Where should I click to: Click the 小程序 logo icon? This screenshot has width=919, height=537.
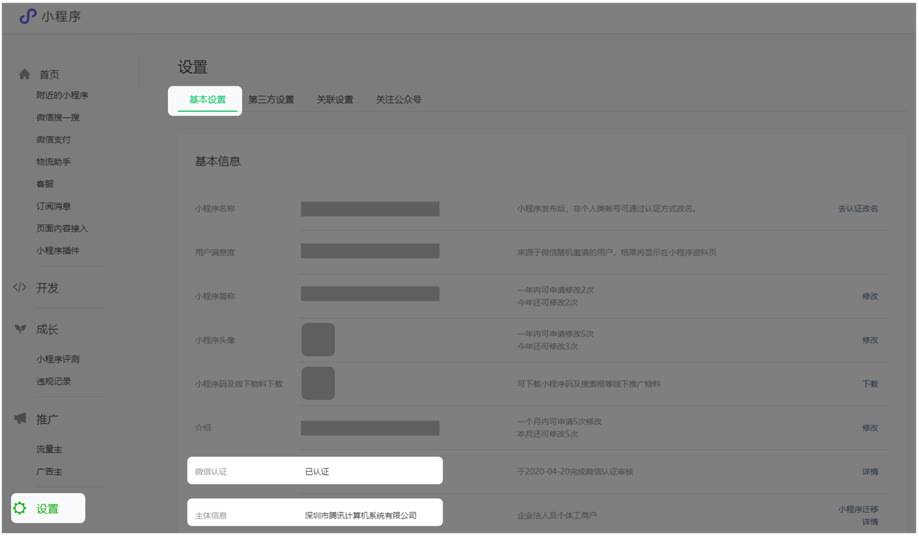[x=27, y=16]
